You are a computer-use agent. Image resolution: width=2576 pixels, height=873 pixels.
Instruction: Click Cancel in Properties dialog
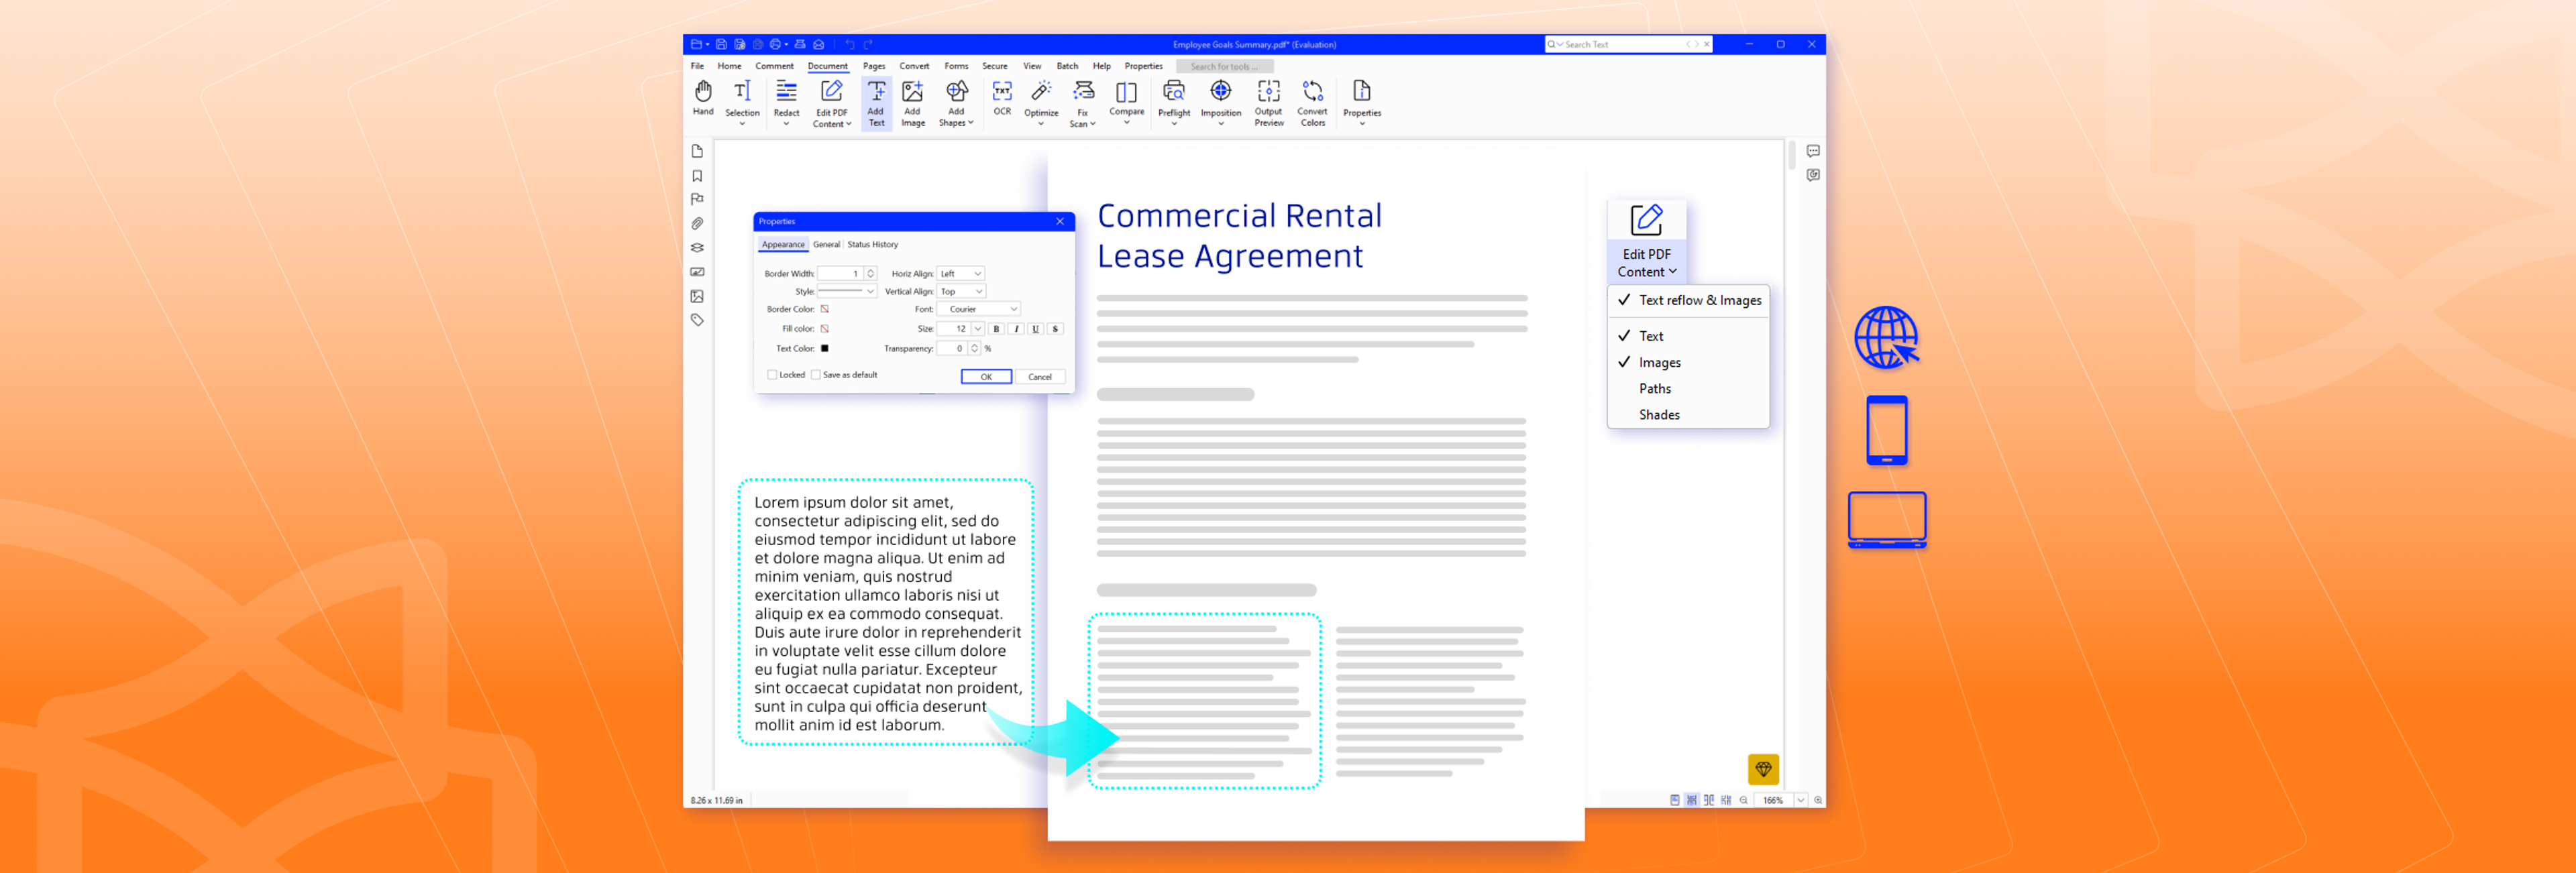pyautogui.click(x=1040, y=377)
